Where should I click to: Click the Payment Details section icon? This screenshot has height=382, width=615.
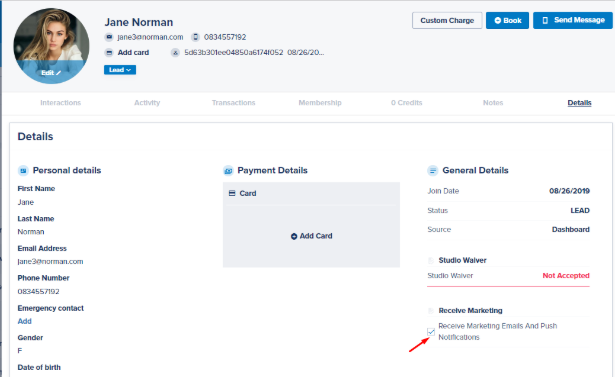click(x=228, y=171)
